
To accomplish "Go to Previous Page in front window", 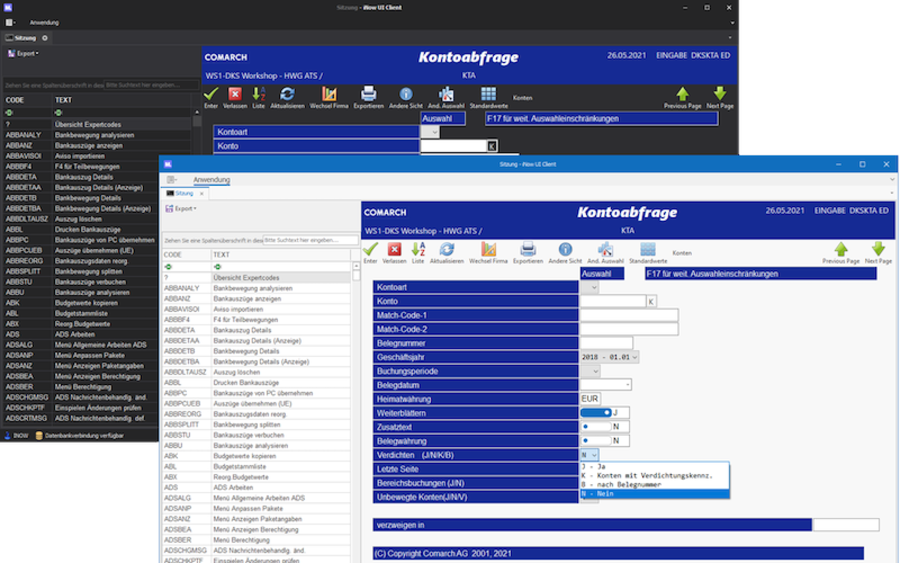I will click(x=841, y=249).
